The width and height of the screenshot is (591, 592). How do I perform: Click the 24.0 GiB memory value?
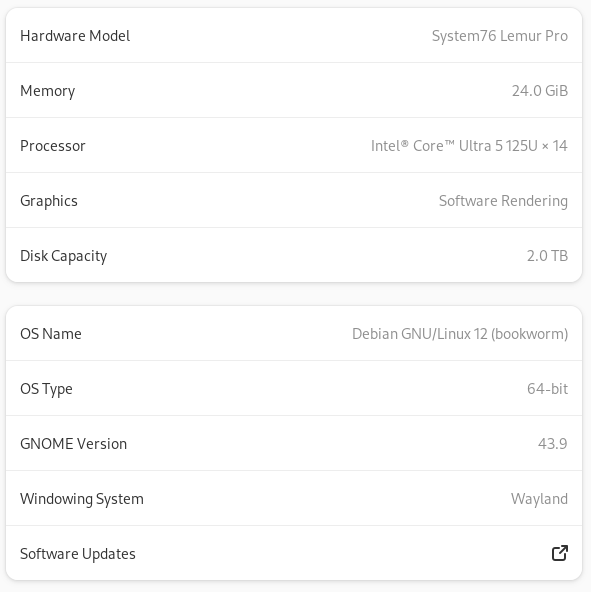540,91
